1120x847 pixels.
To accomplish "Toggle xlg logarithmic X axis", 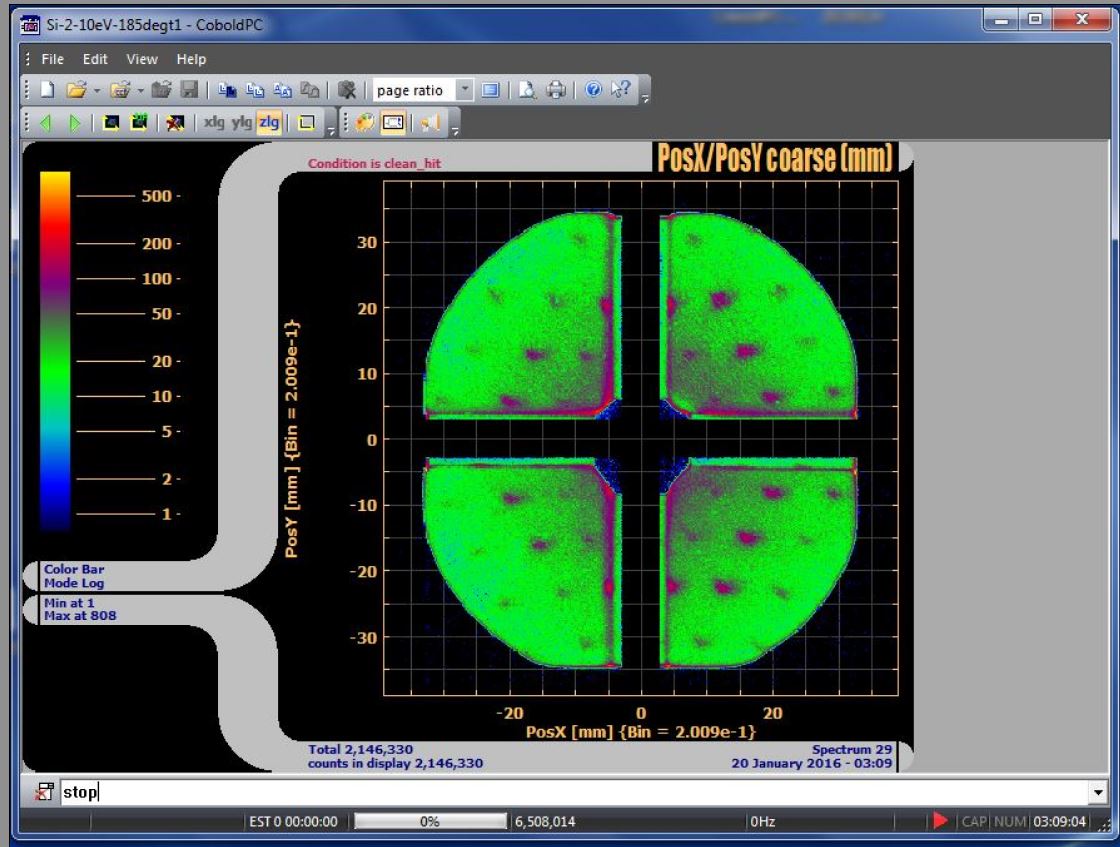I will click(214, 123).
